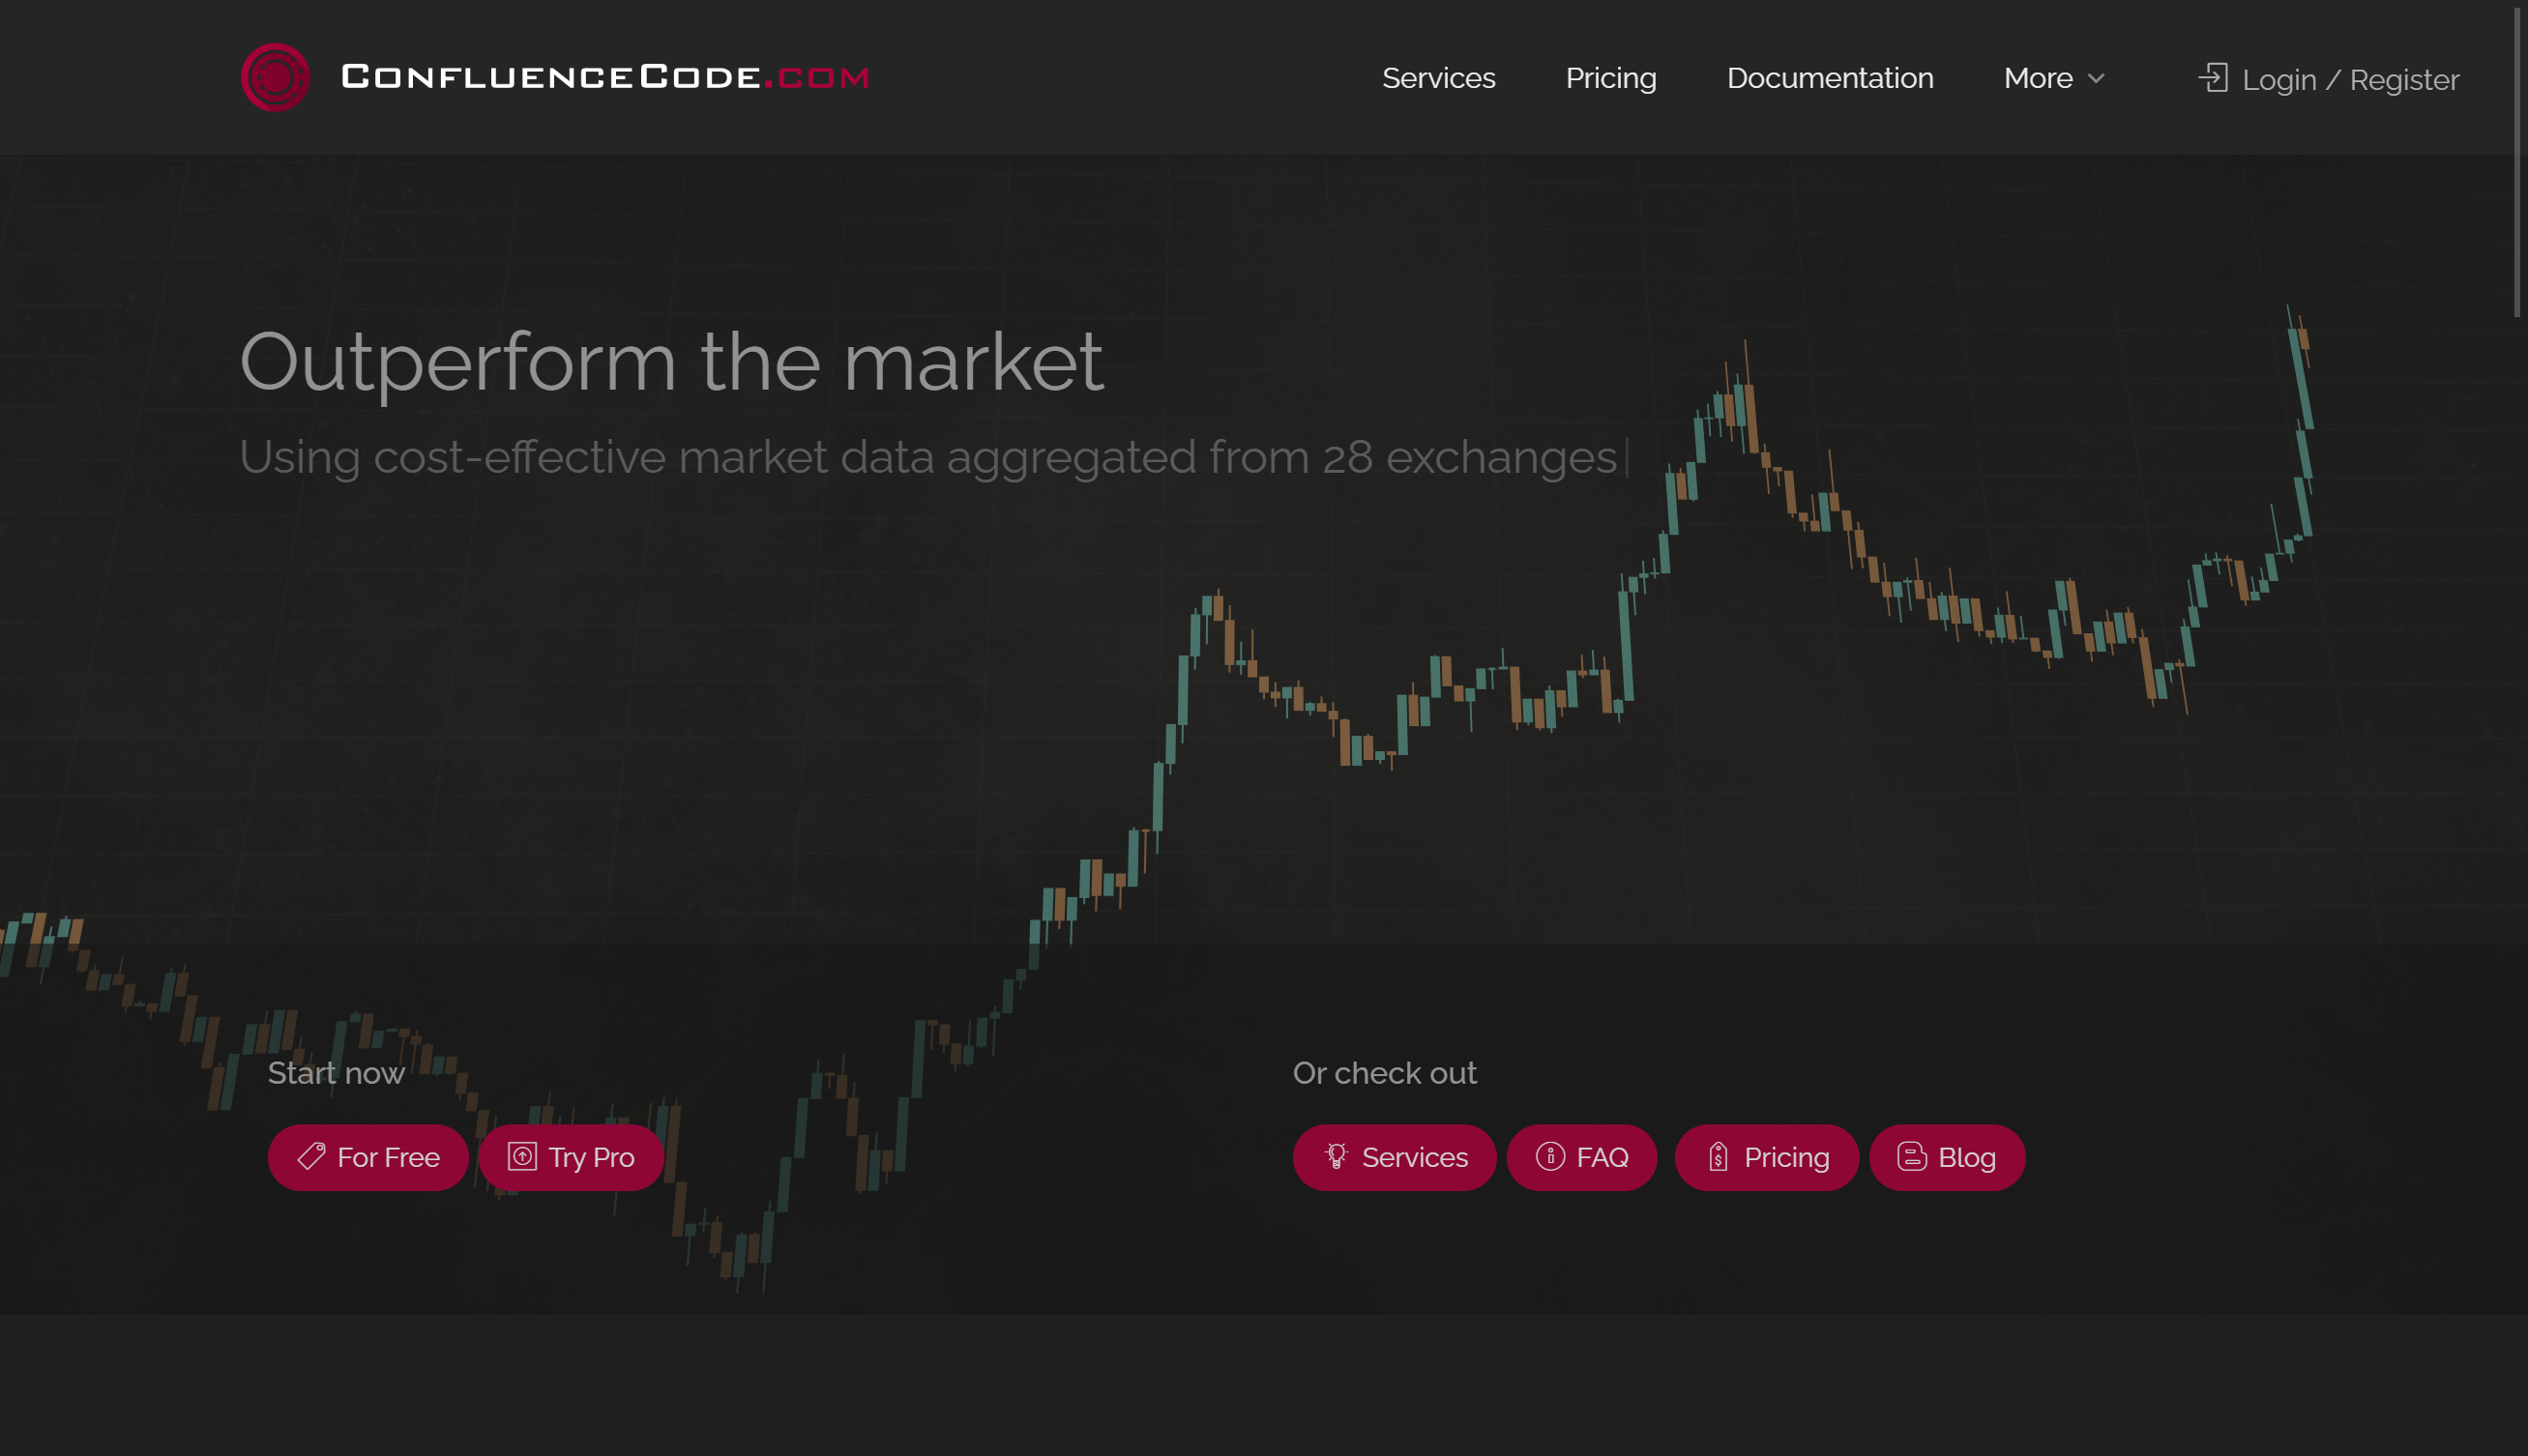
Task: Click the page's vertical scrollbar thumb
Action: click(x=2518, y=160)
